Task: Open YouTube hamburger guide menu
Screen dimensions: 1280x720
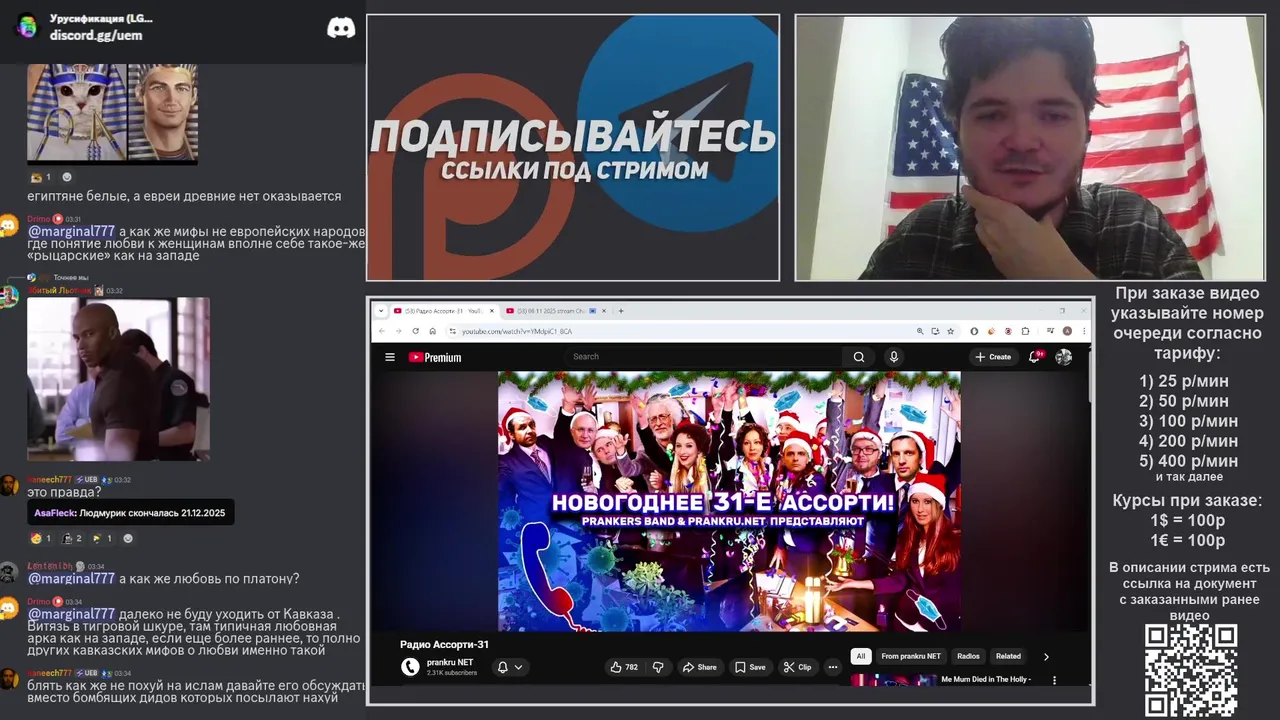Action: point(390,357)
